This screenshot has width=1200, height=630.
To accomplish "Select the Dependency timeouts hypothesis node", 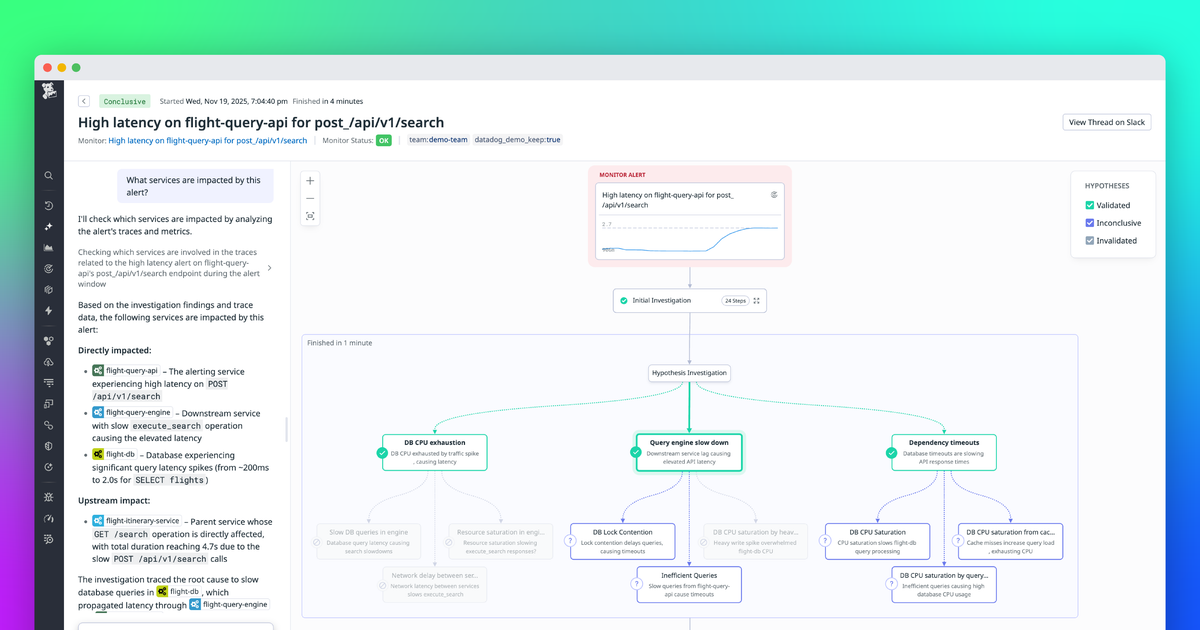I will point(945,451).
